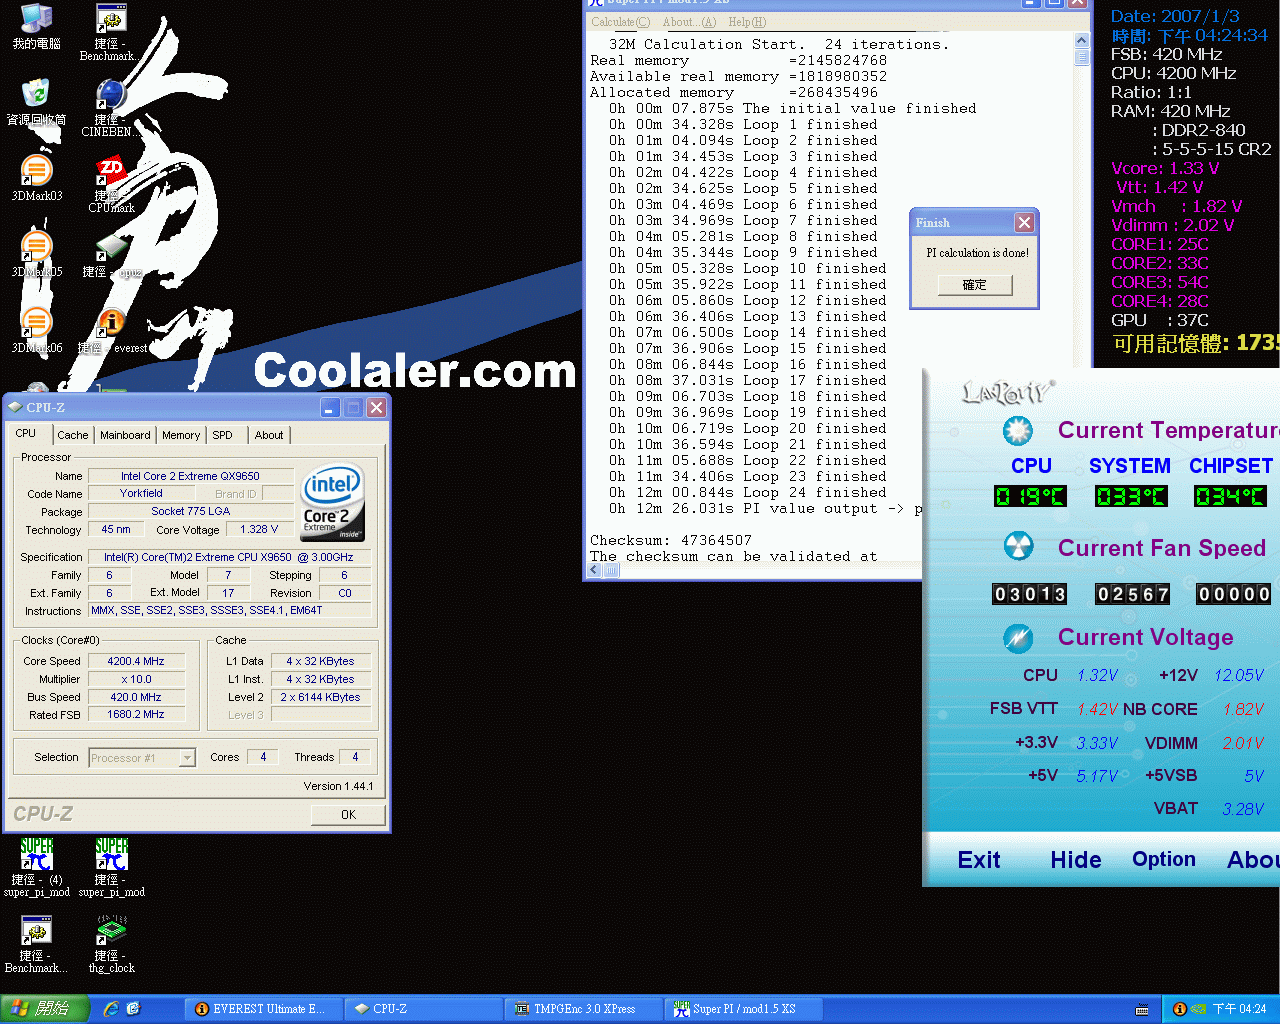Open the About tab in CPU-Z
This screenshot has height=1024, width=1280.
(269, 435)
